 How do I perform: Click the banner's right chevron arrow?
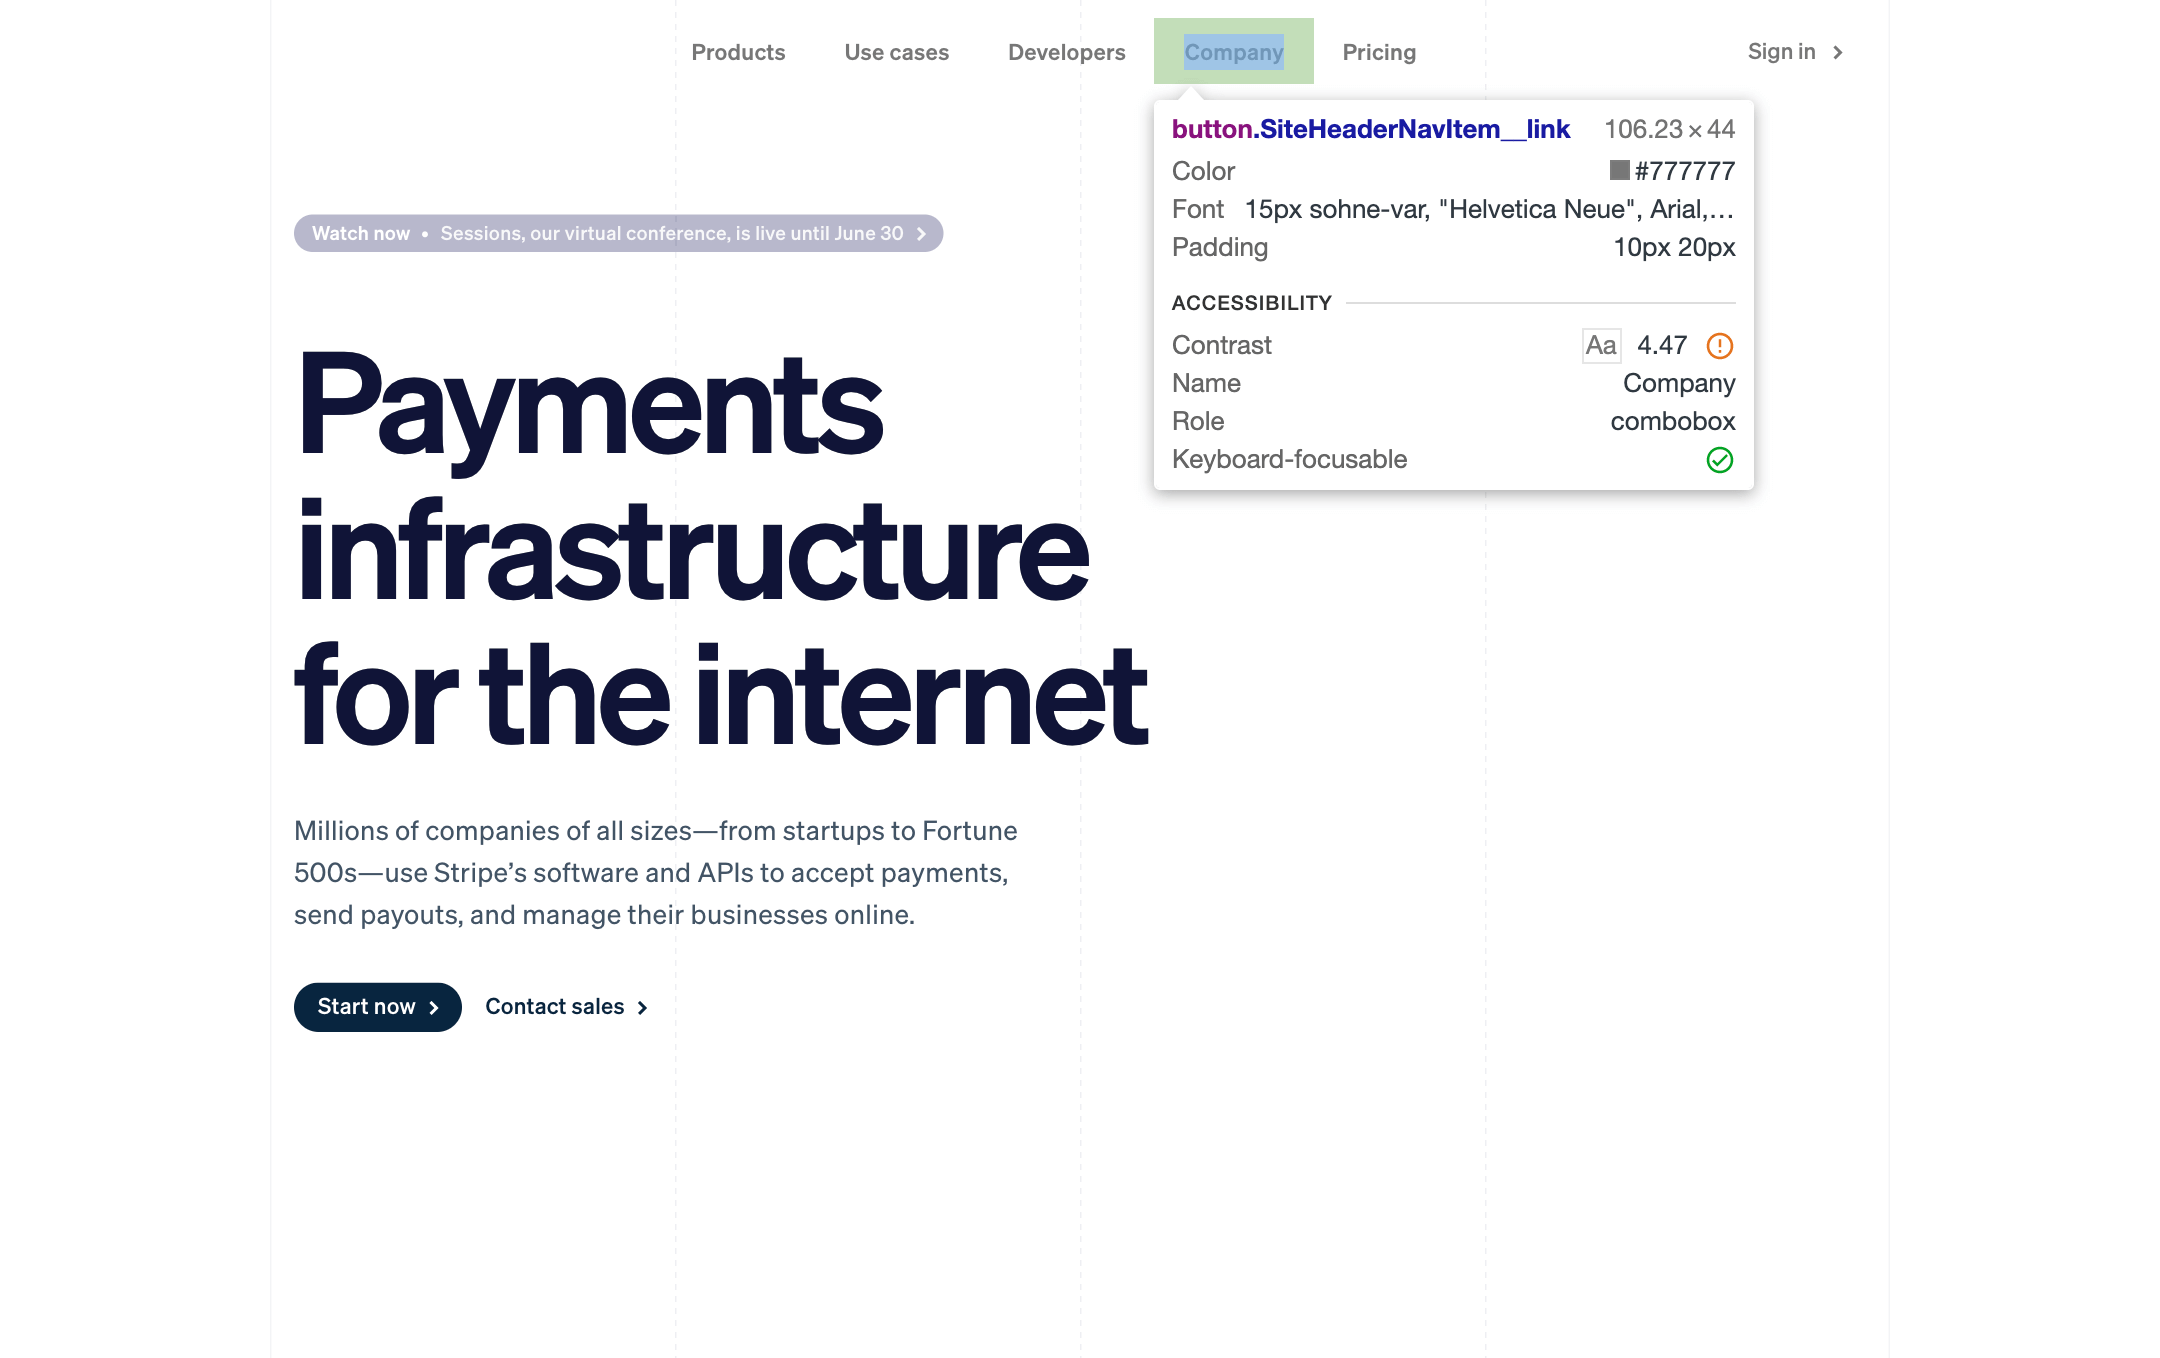tap(921, 234)
